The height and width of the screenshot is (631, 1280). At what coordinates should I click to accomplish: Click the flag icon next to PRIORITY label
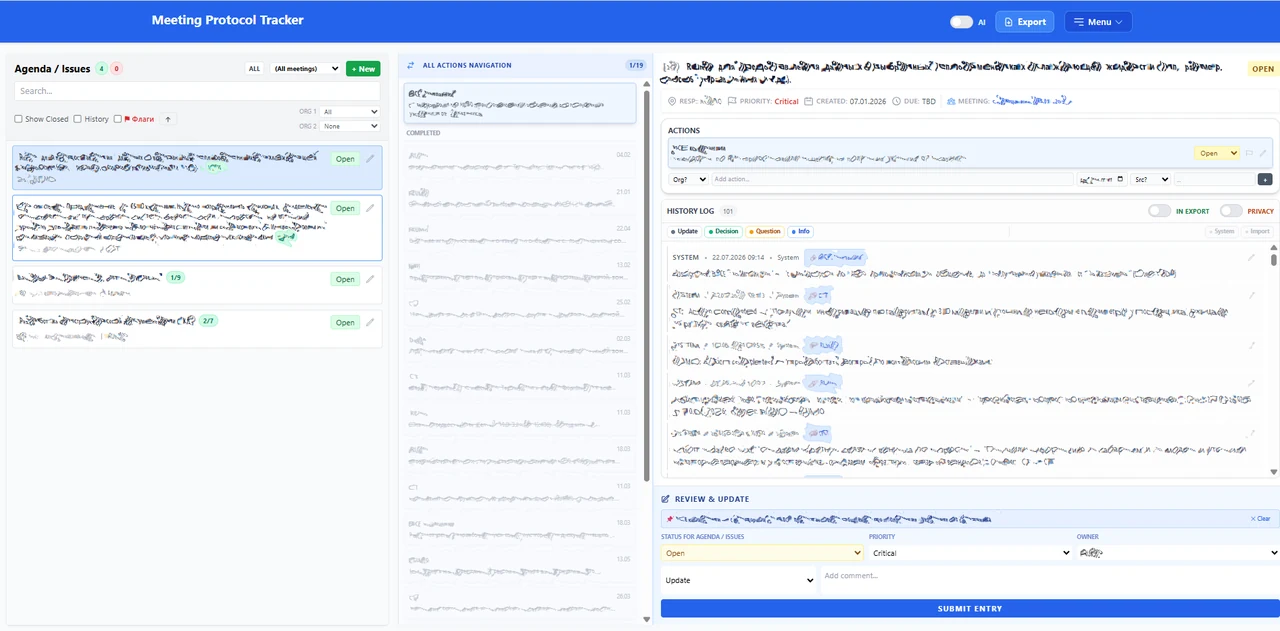point(732,101)
